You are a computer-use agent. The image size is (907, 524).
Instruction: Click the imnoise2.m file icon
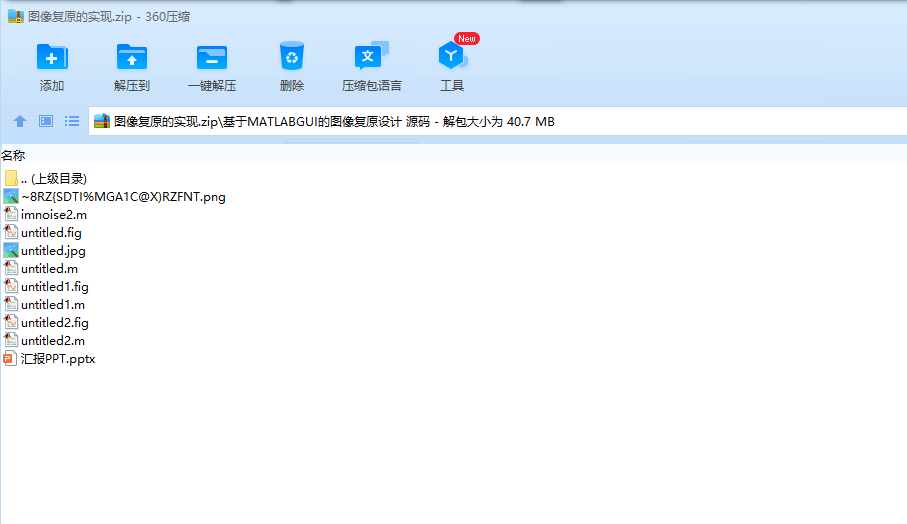tap(10, 214)
